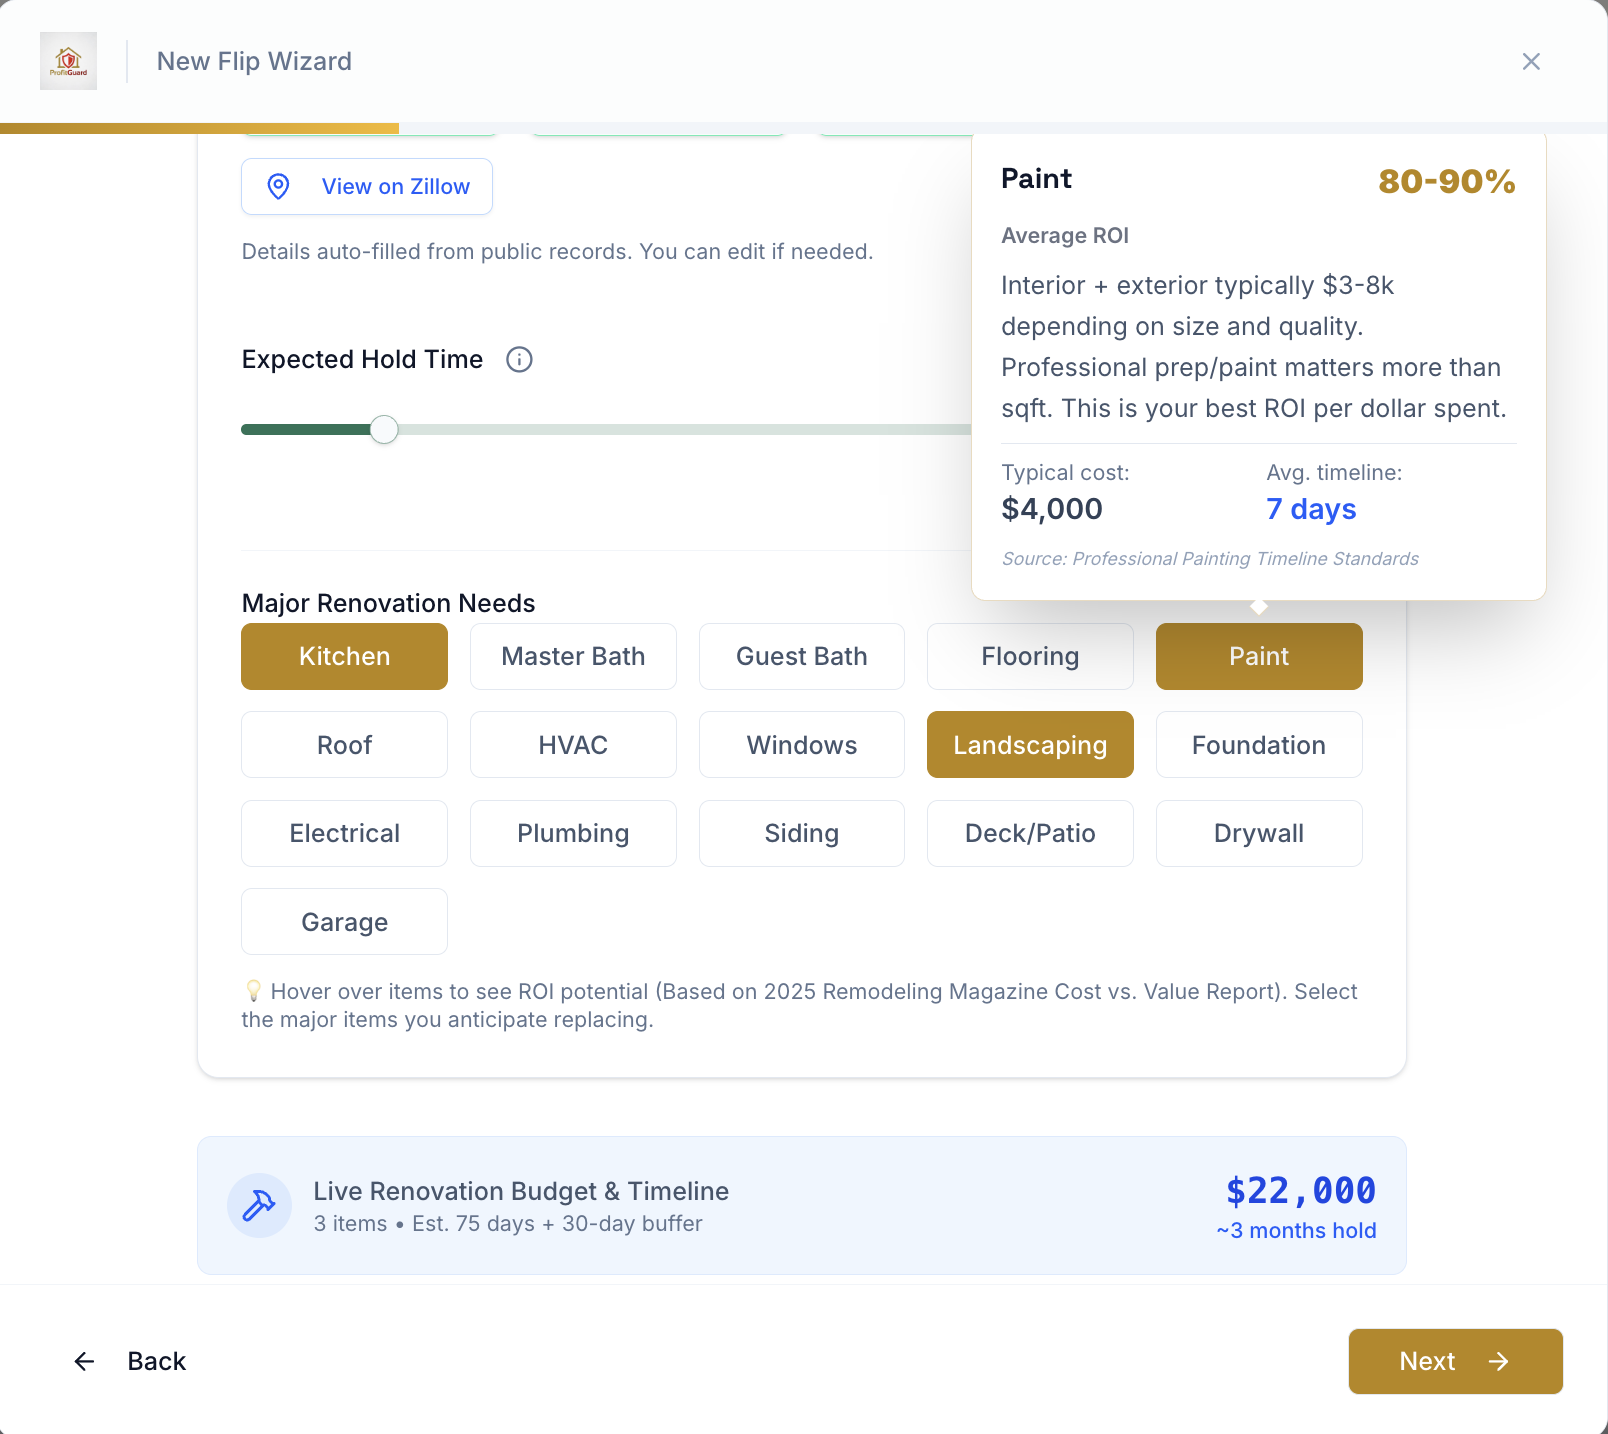Add HVAC to the renovation needs

coord(573,744)
